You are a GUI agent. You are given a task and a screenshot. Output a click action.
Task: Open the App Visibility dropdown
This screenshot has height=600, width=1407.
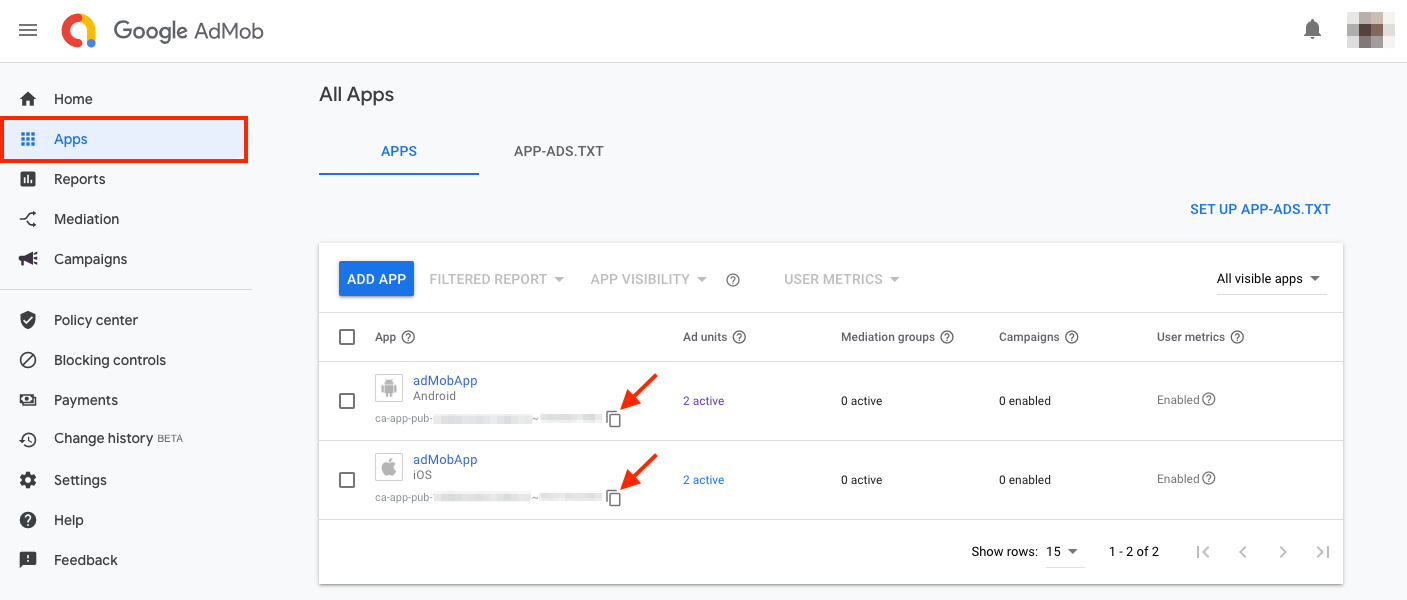tap(649, 279)
